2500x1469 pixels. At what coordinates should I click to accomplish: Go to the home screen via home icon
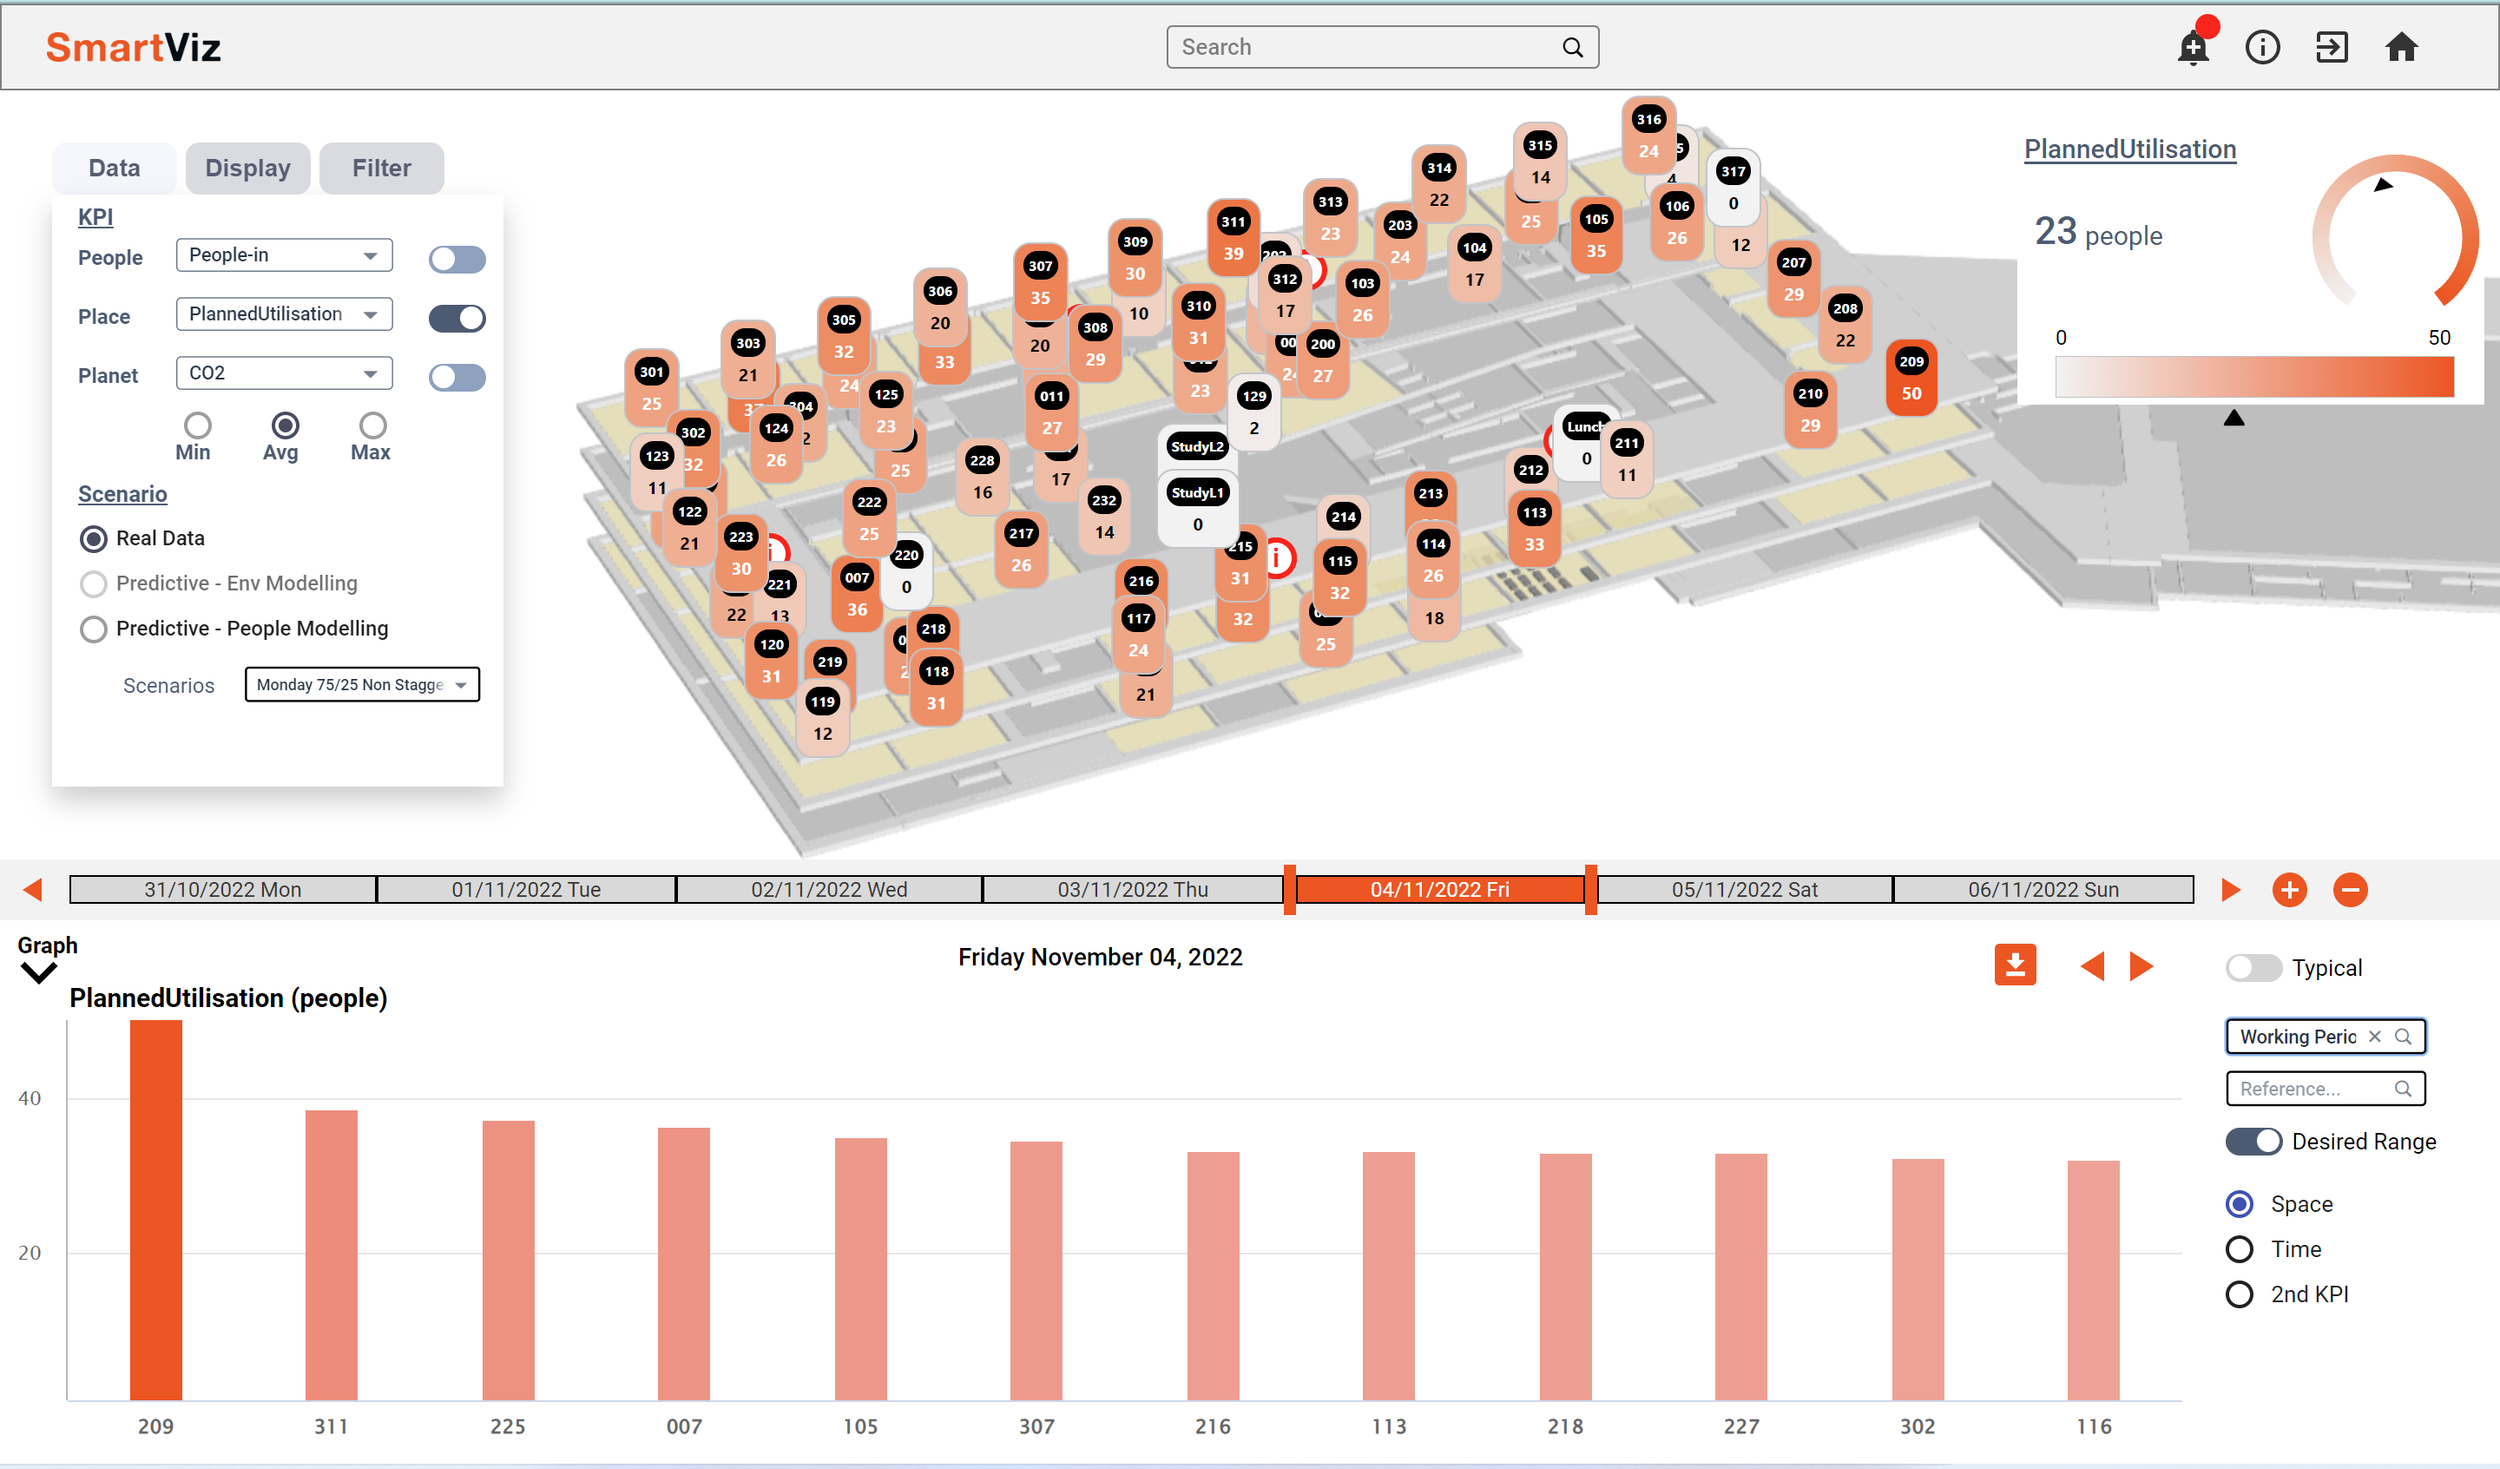coord(2402,47)
